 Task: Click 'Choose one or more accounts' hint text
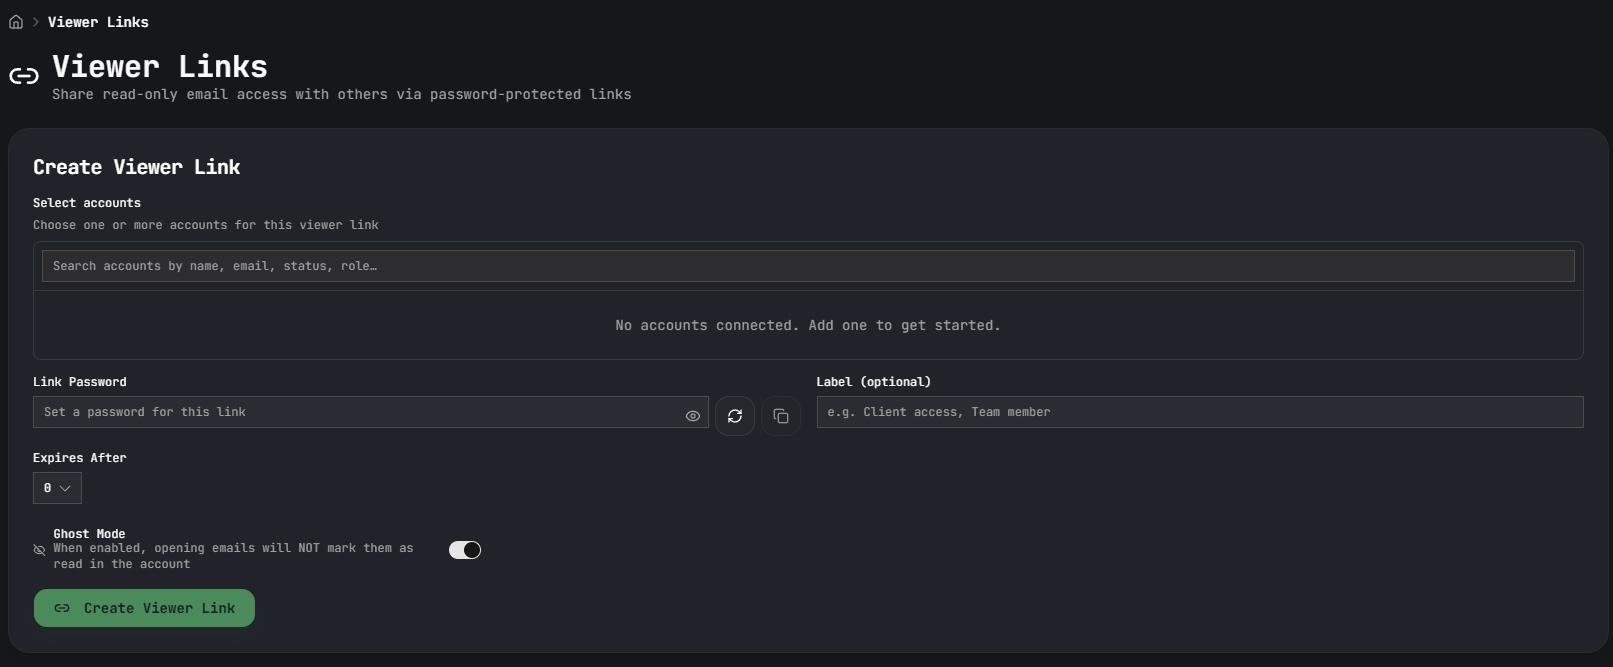[x=206, y=225]
